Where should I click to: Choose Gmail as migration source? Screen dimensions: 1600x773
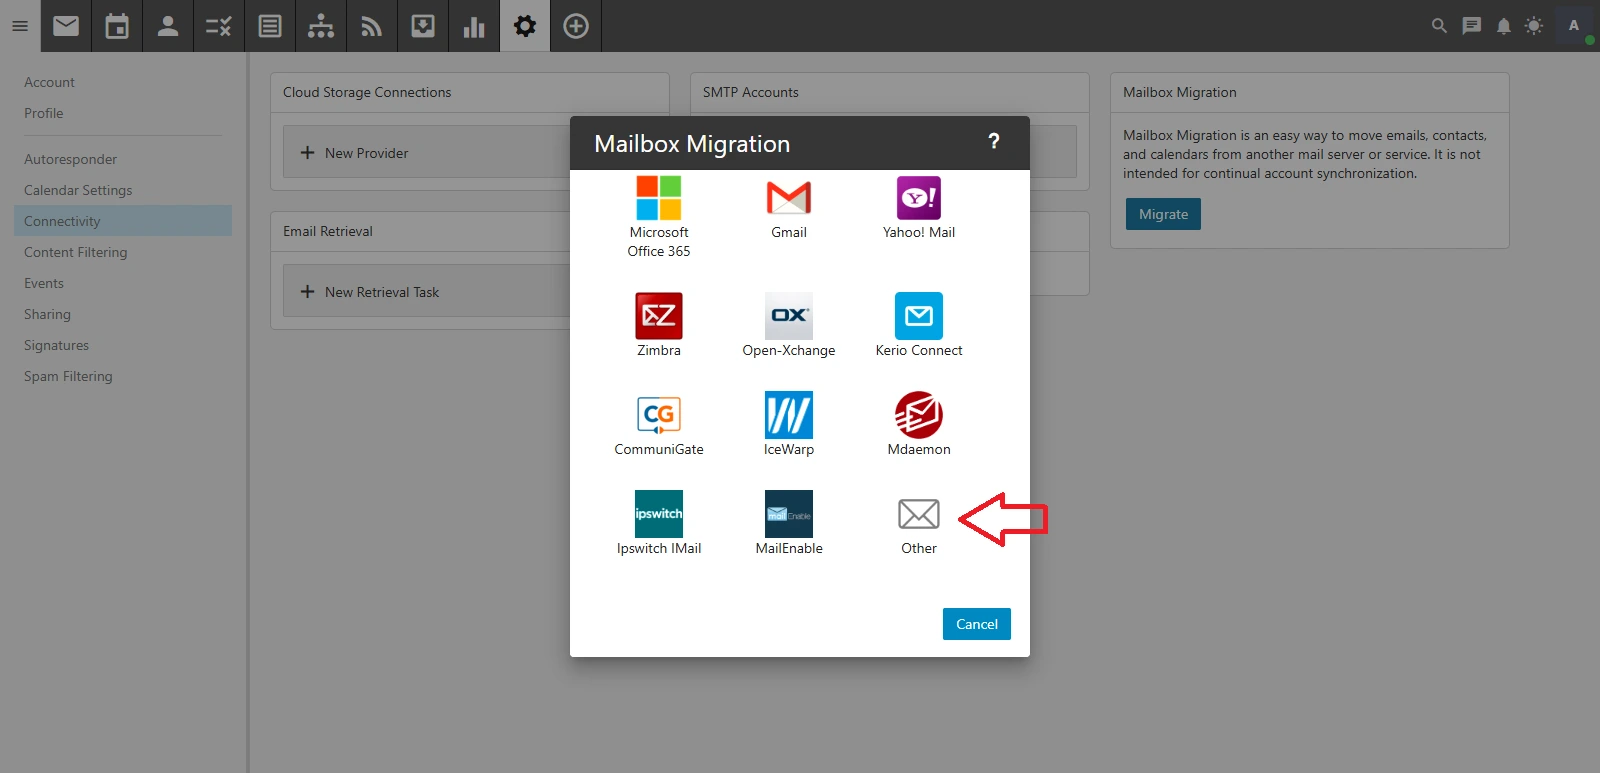click(788, 198)
